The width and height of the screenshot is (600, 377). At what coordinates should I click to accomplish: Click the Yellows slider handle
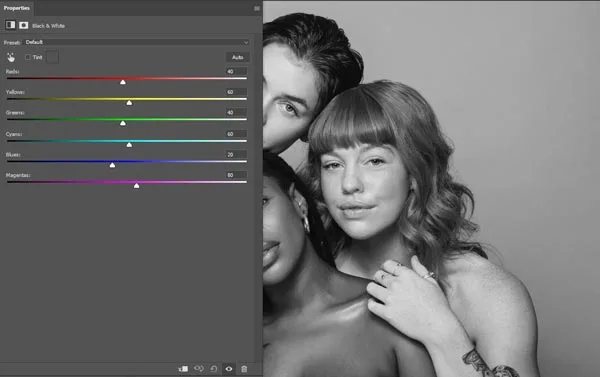[x=129, y=103]
